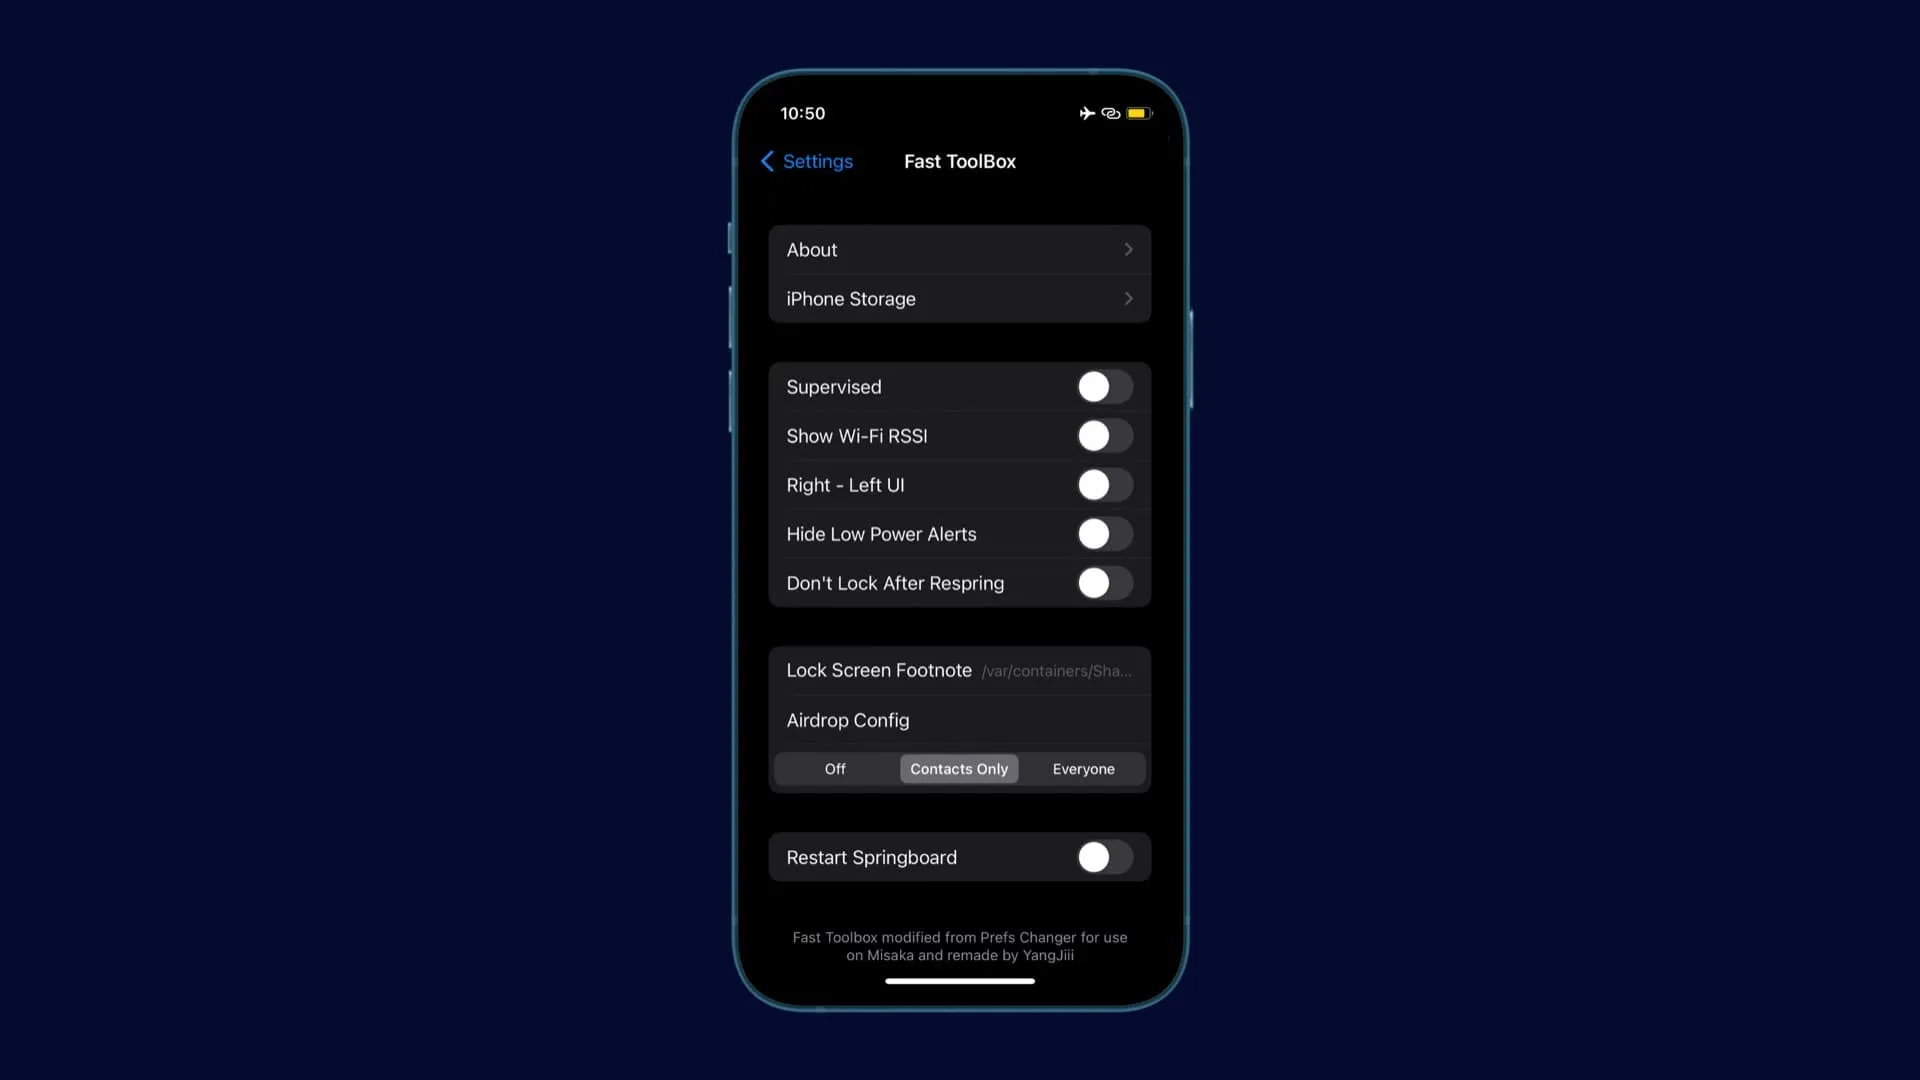Enable the Hide Low Power Alerts toggle

click(1105, 534)
